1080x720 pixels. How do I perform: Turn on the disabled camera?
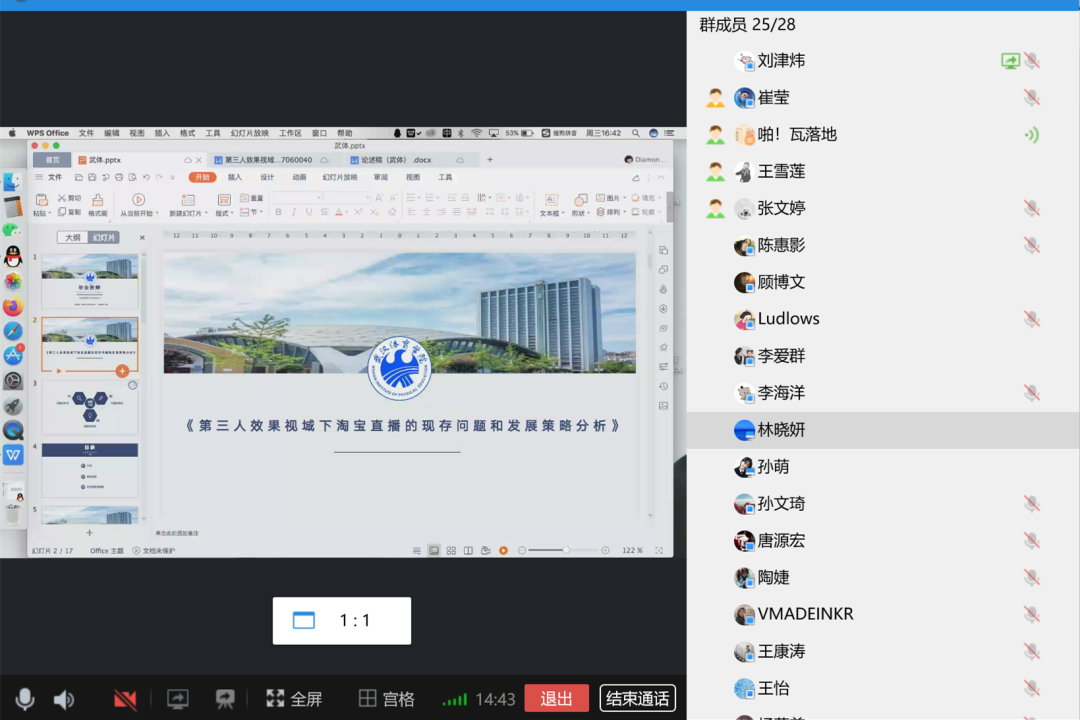click(x=125, y=699)
